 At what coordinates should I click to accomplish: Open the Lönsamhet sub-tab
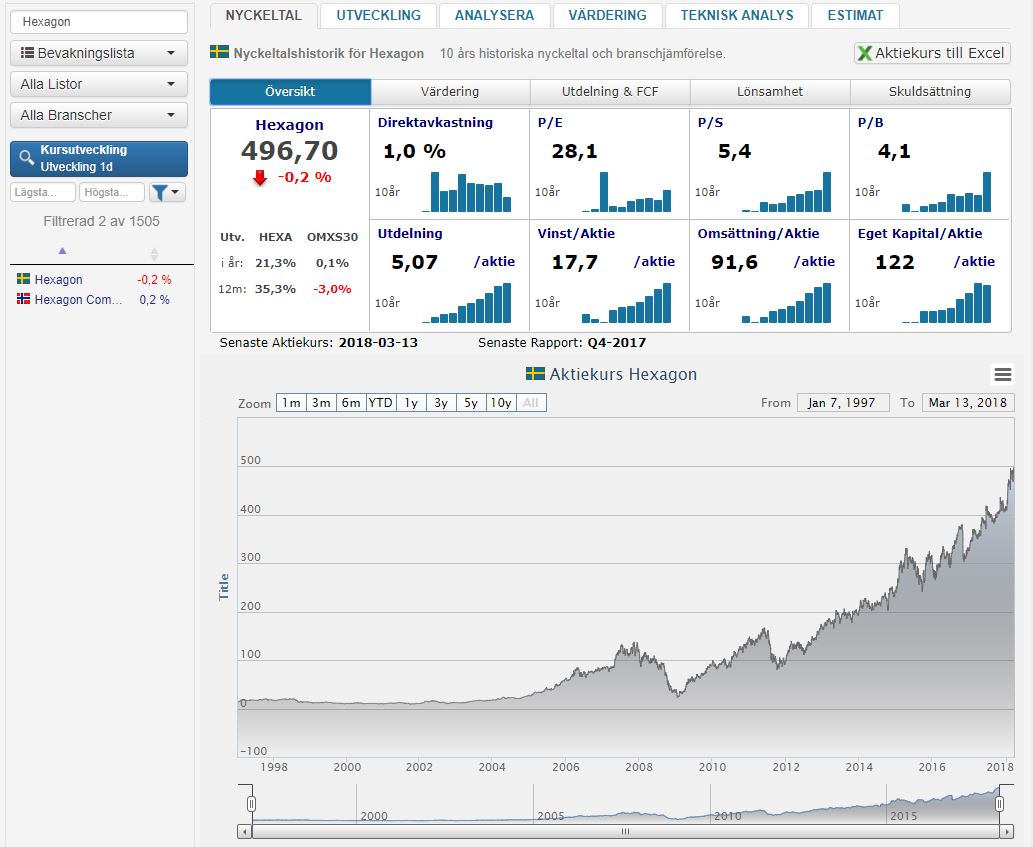[769, 92]
